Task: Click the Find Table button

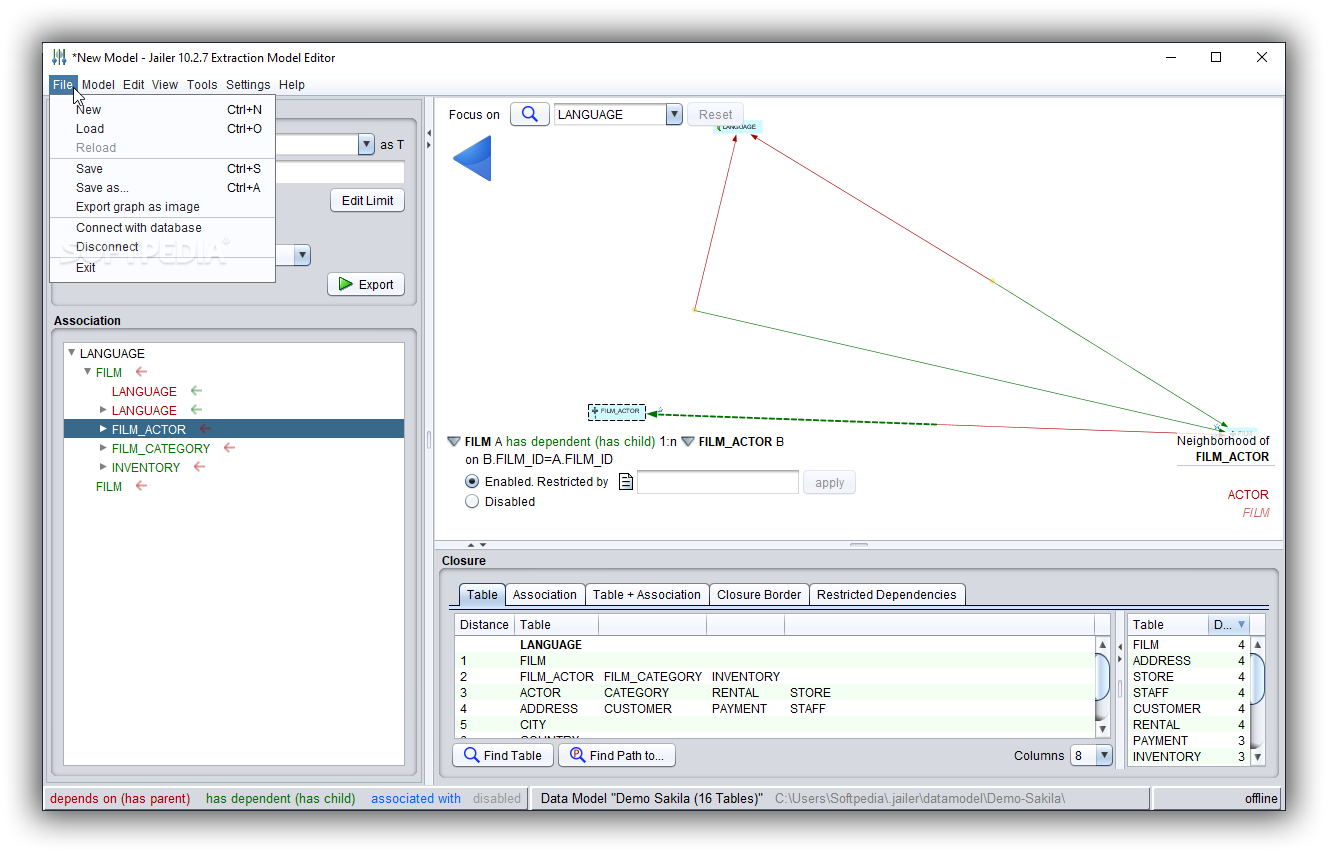Action: [502, 755]
